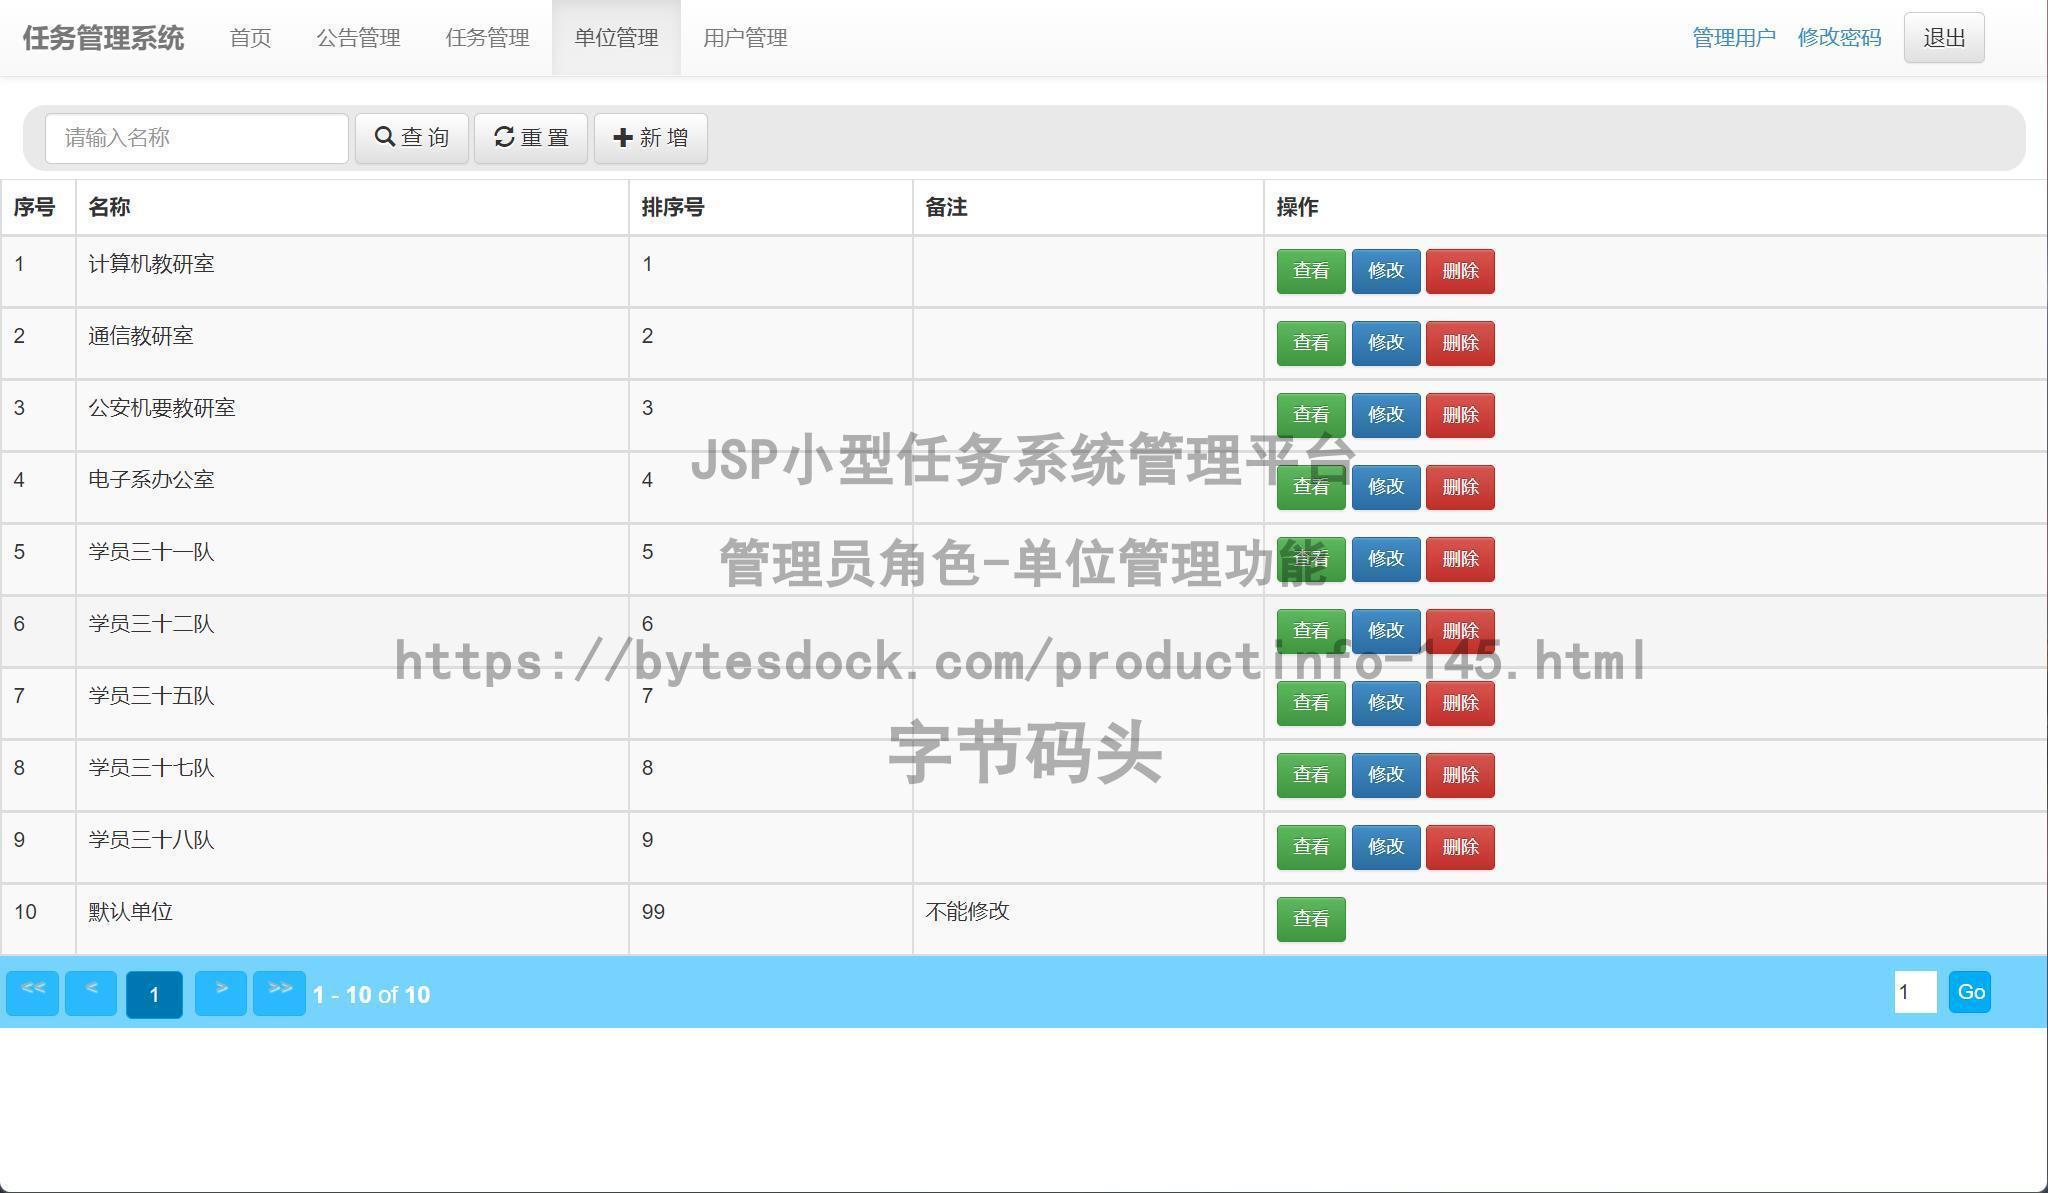Click the 管理用户 link
Screen dimensions: 2048x1193
(1733, 38)
